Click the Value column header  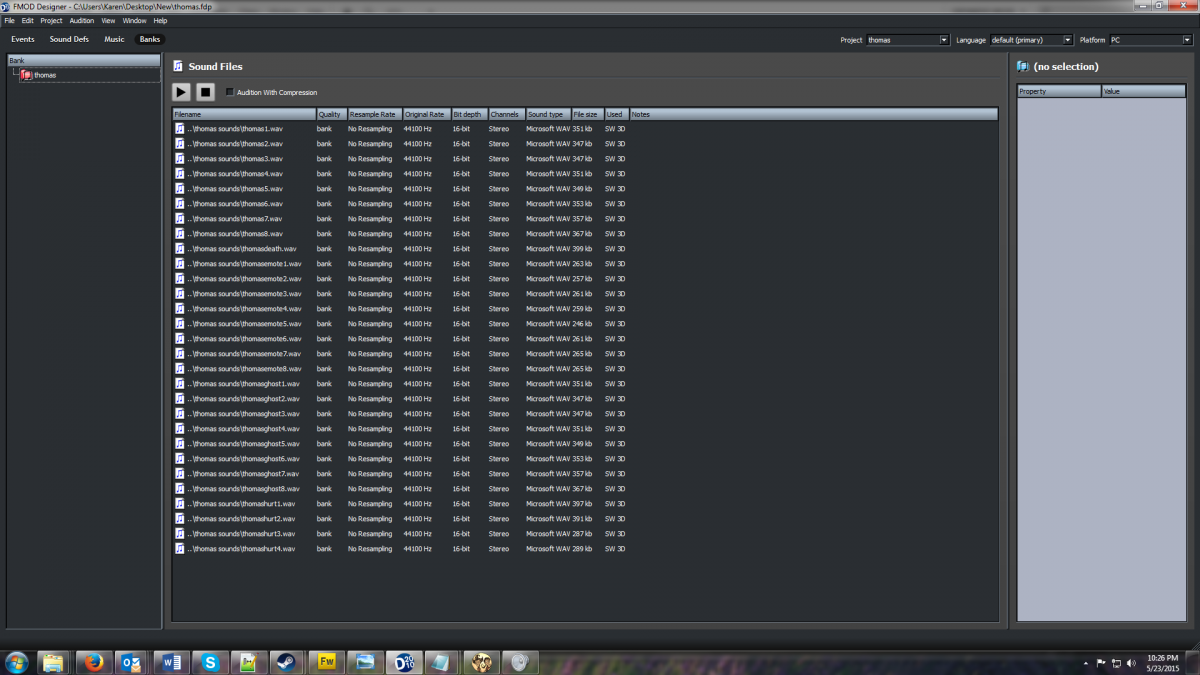(1146, 91)
